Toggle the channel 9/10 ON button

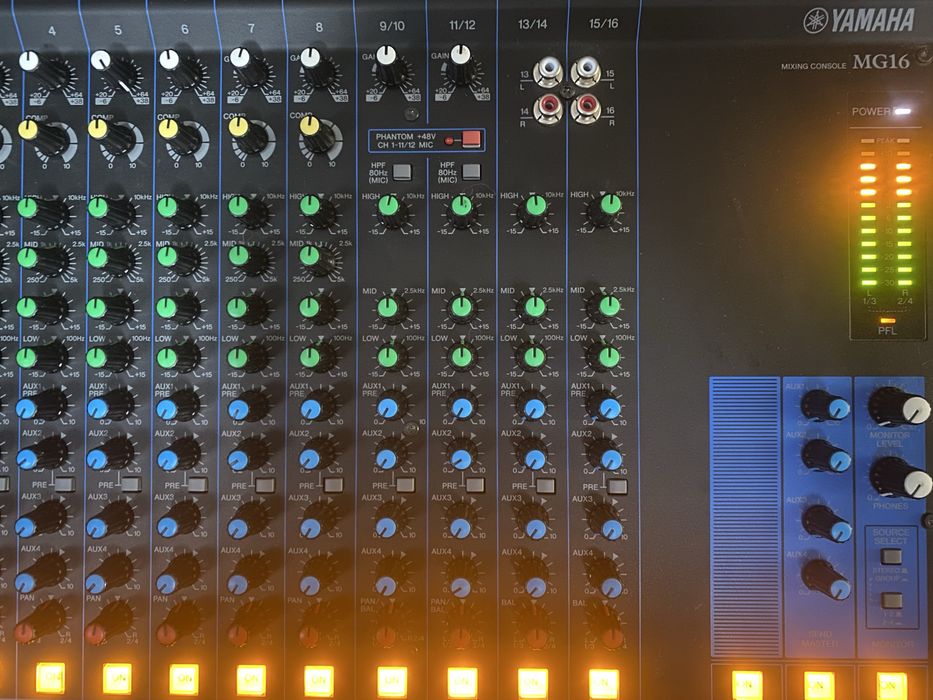392,682
